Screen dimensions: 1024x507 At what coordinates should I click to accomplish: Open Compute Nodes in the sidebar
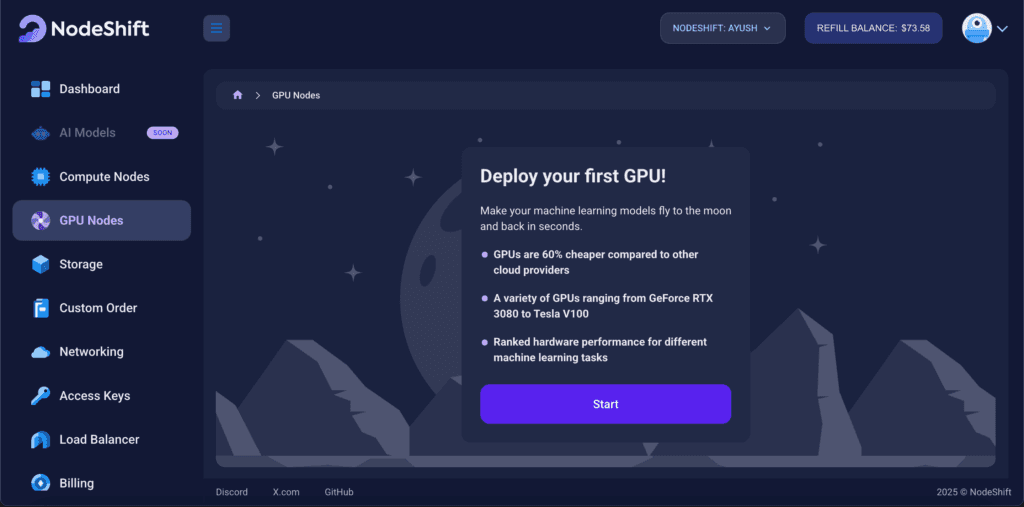tap(102, 177)
